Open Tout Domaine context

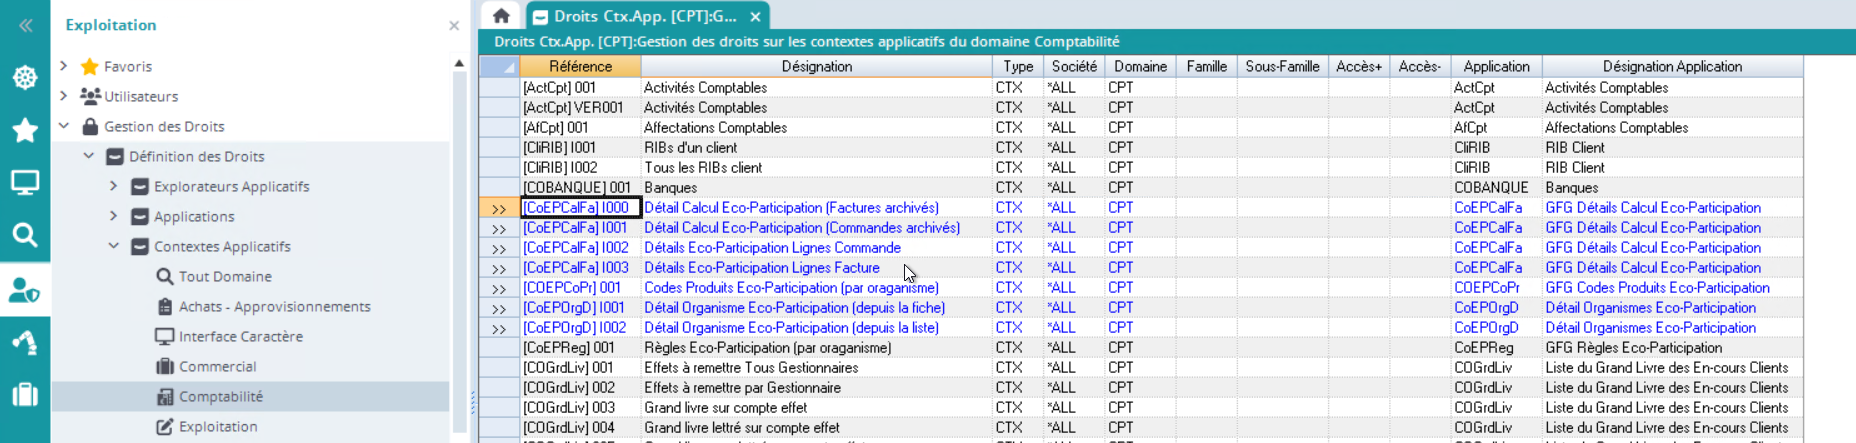pos(225,276)
